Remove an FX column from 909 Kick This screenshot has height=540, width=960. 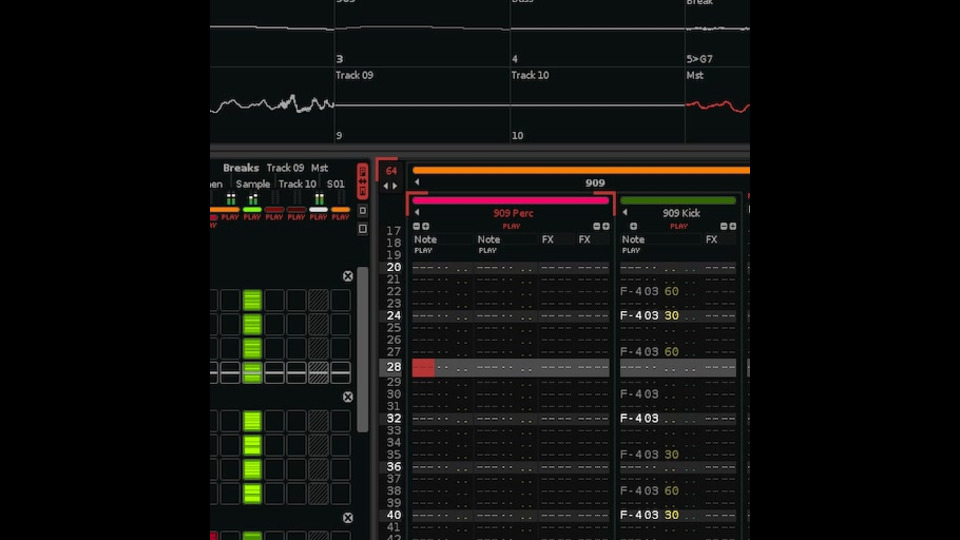click(724, 227)
